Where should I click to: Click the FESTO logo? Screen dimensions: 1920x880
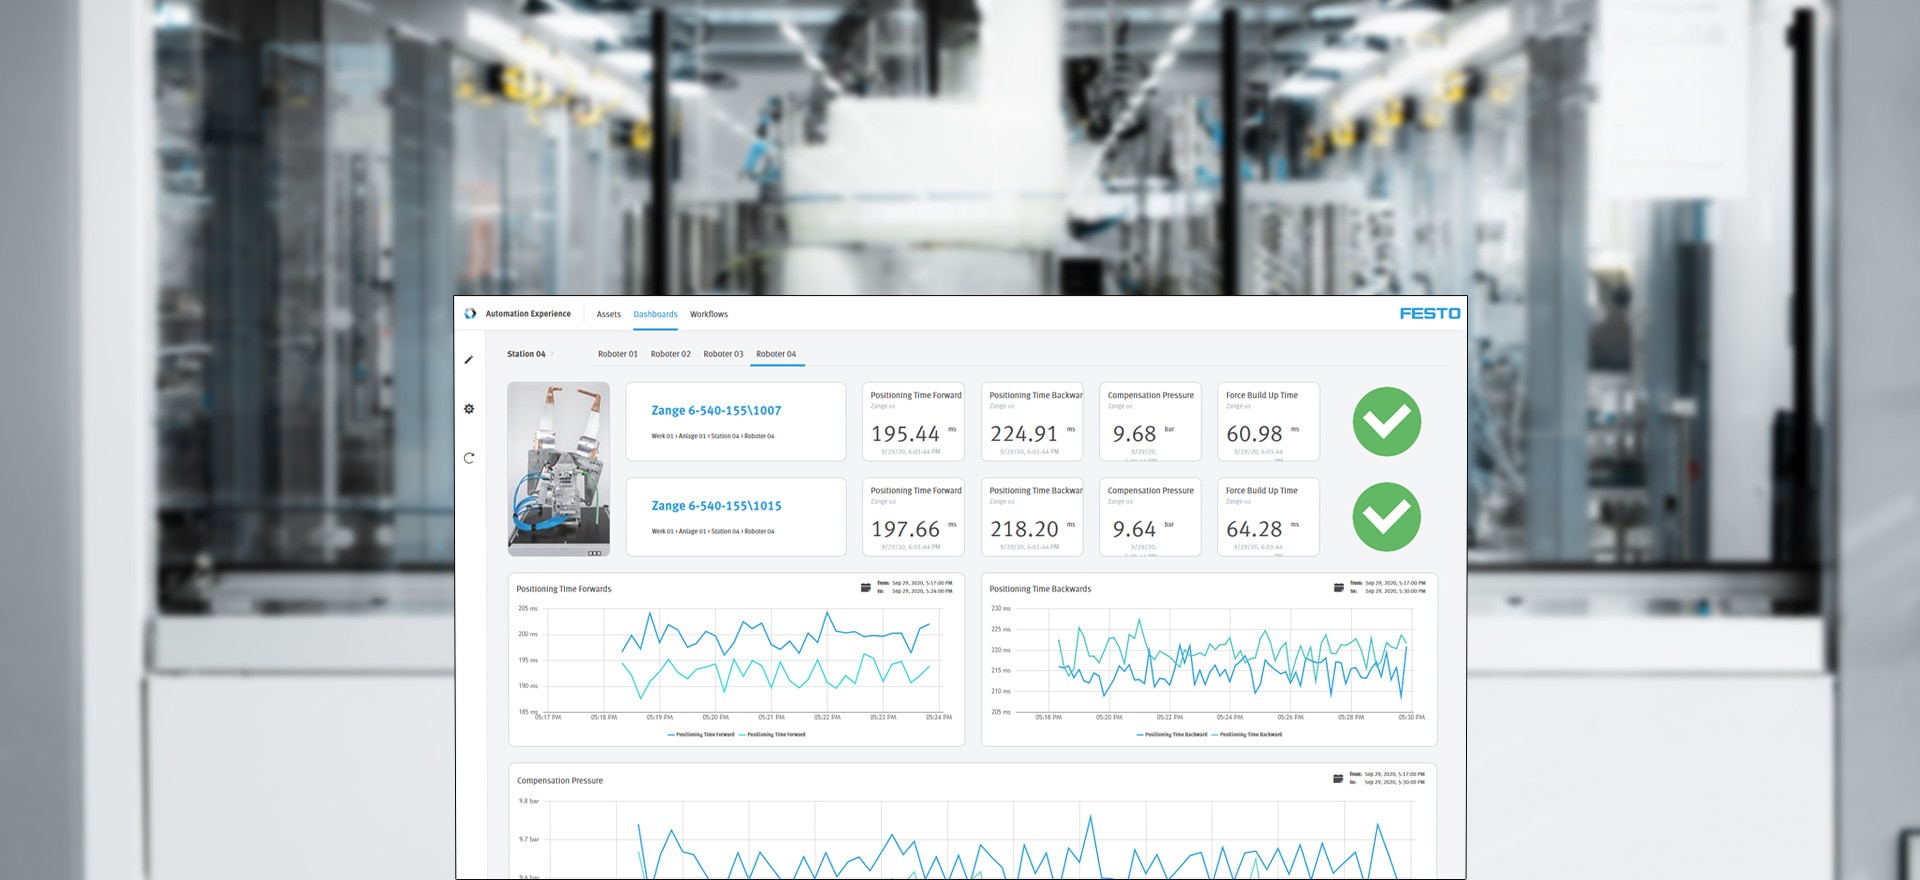(x=1430, y=314)
